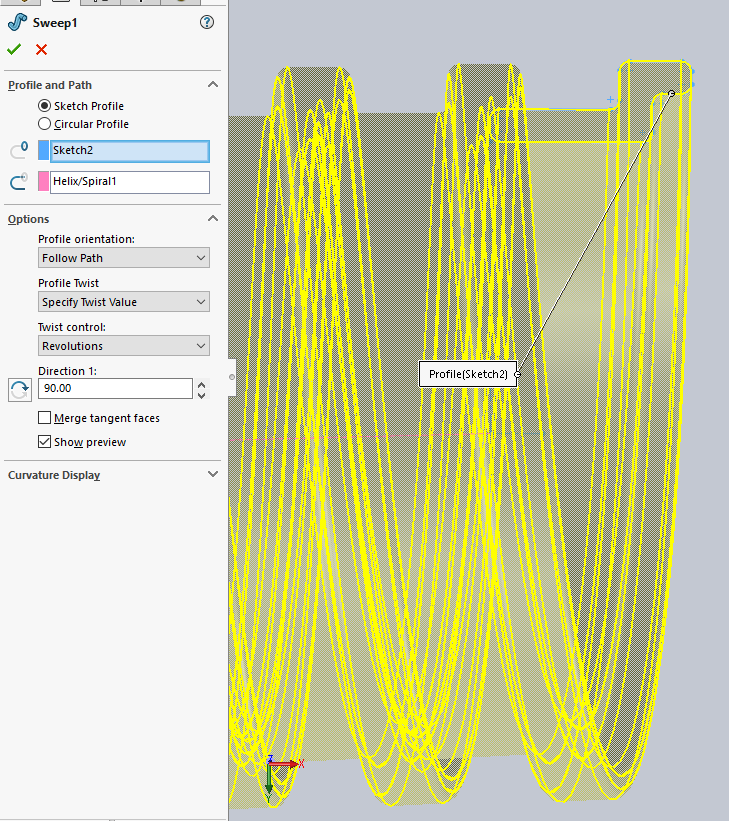Click the panel collapse handle on the divider
Screen dimensions: 729x821
(232, 377)
